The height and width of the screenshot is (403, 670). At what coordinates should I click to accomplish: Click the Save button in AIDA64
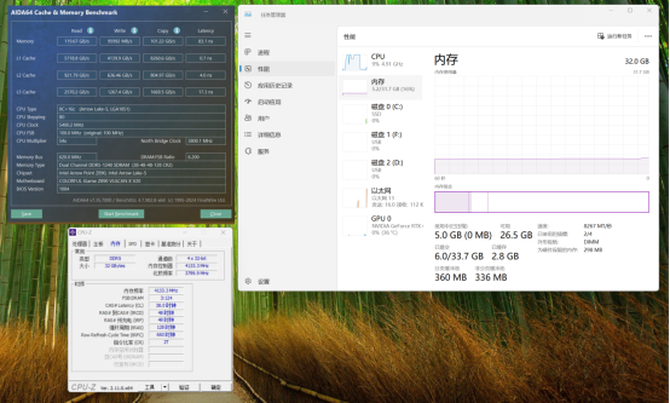26,214
